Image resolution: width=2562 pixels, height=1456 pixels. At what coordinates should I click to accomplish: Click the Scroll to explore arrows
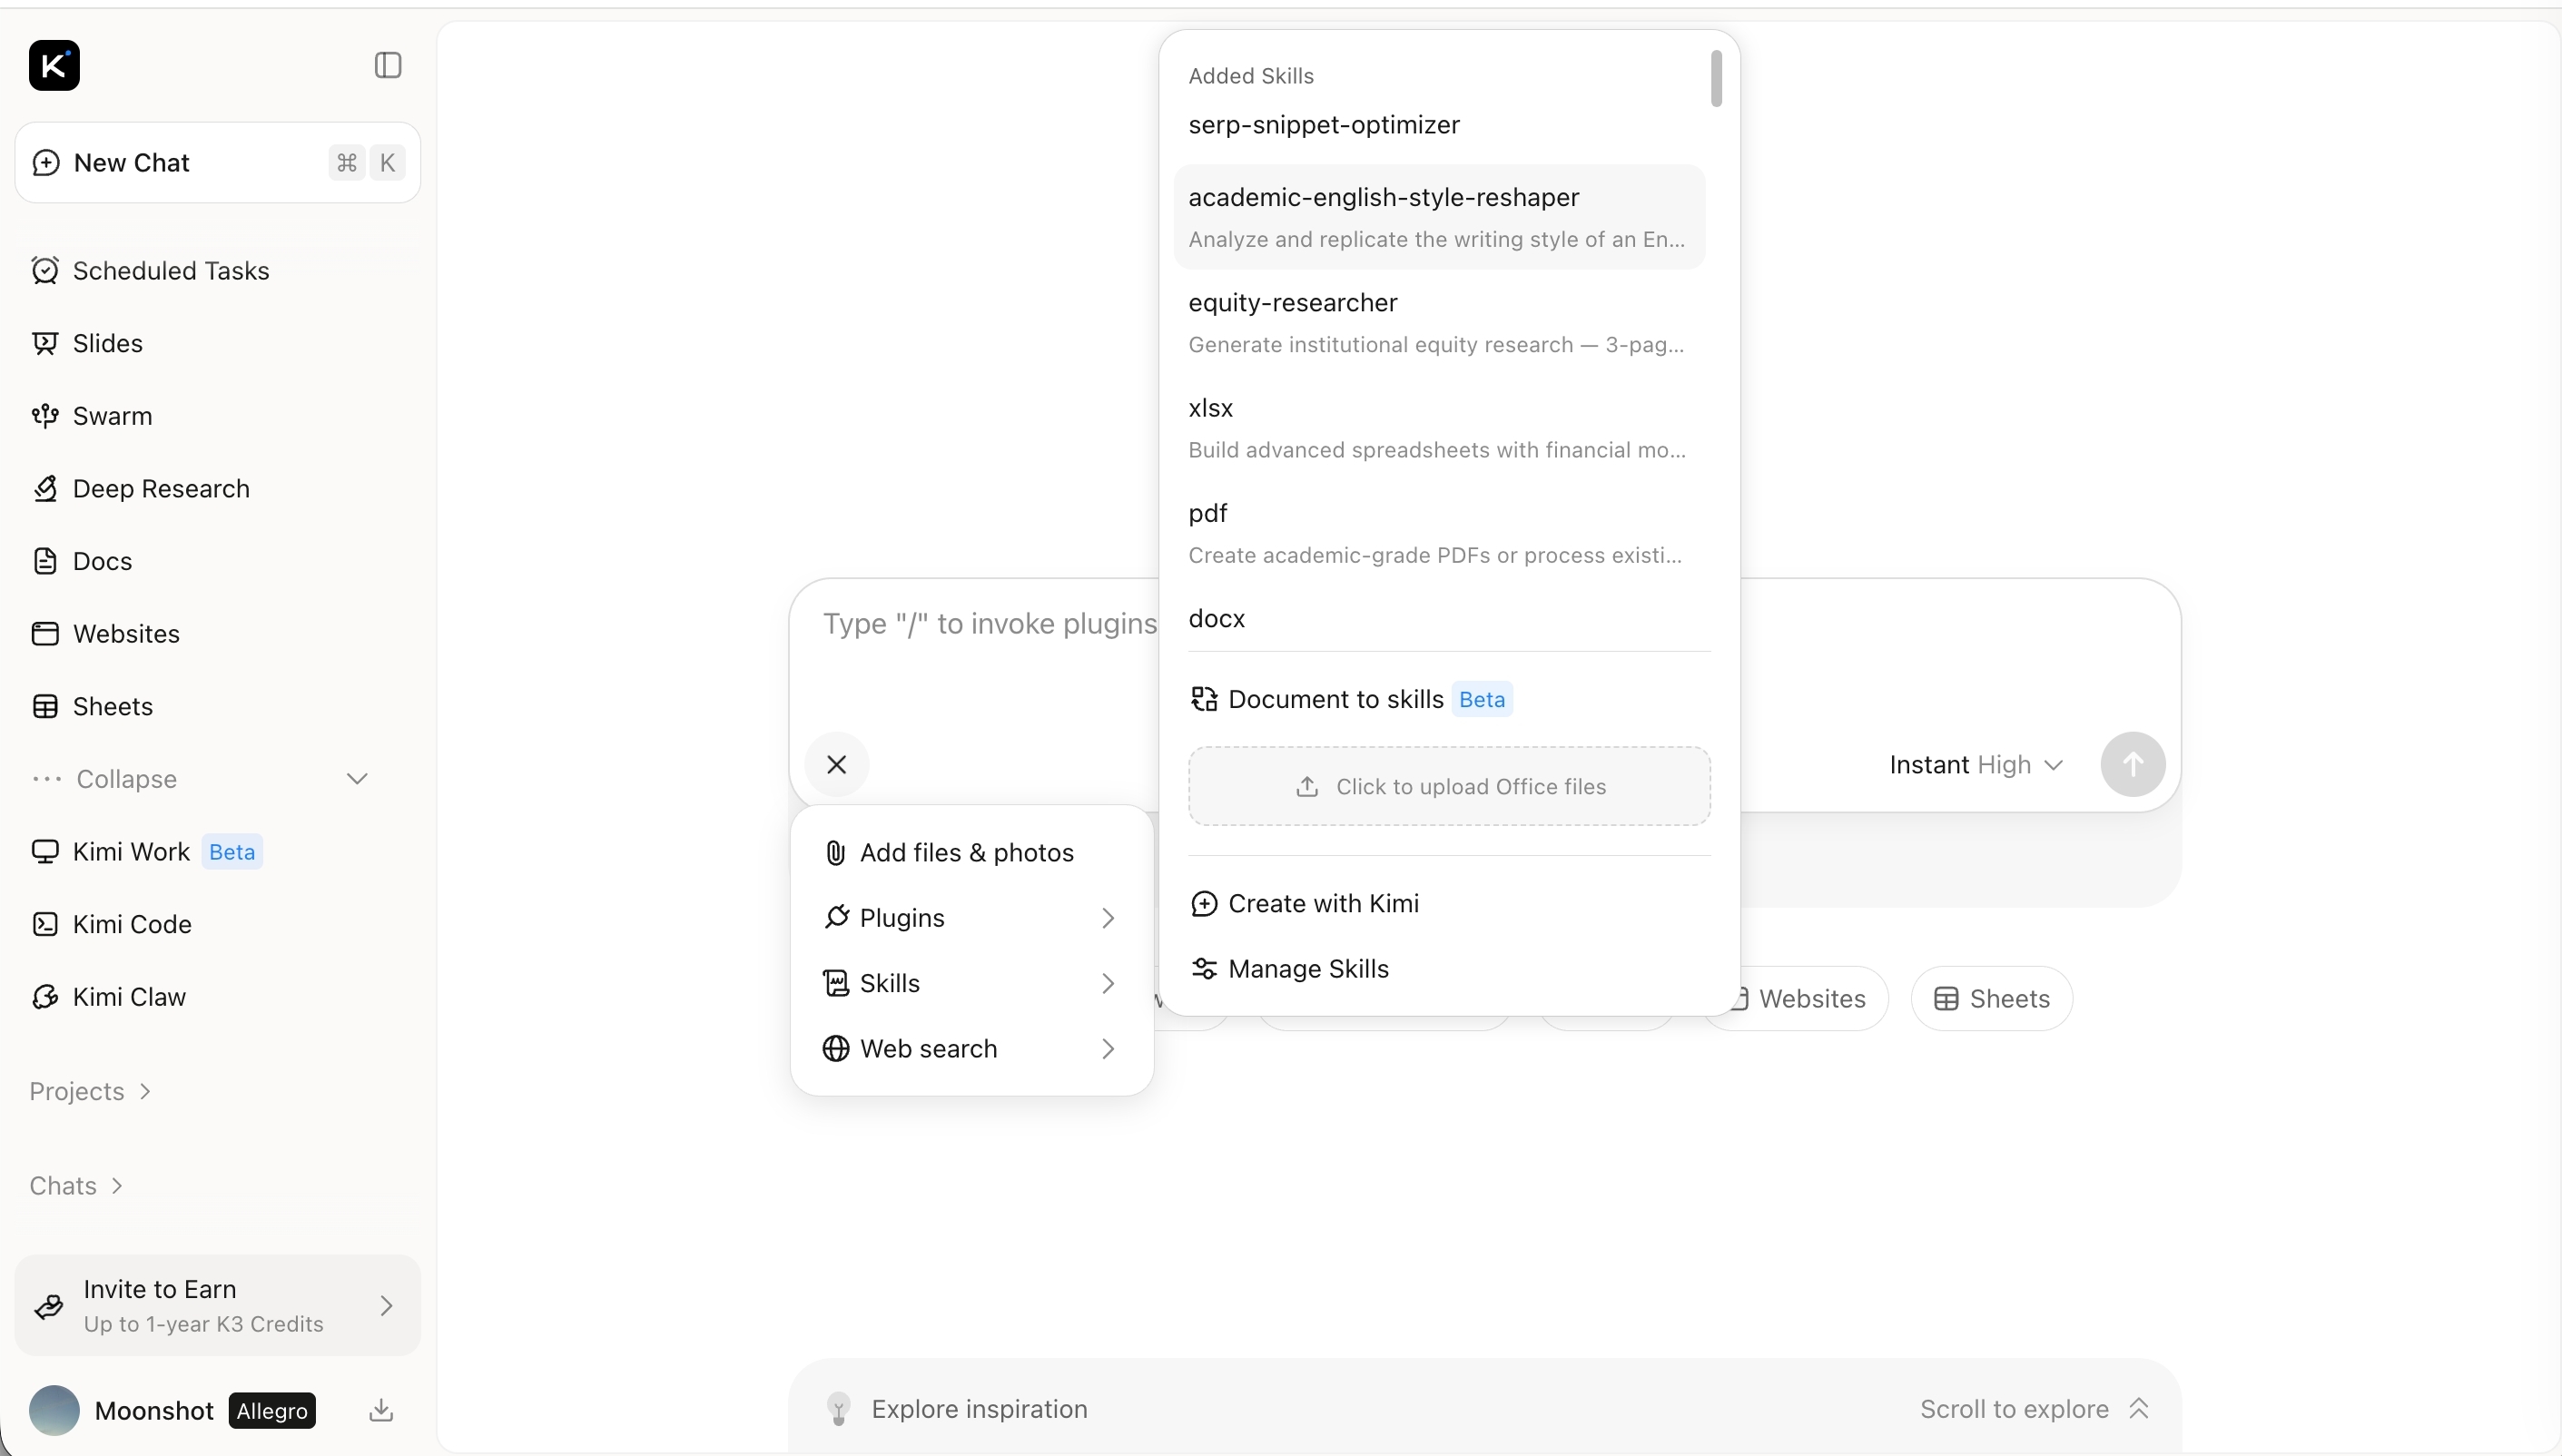(x=2139, y=1409)
